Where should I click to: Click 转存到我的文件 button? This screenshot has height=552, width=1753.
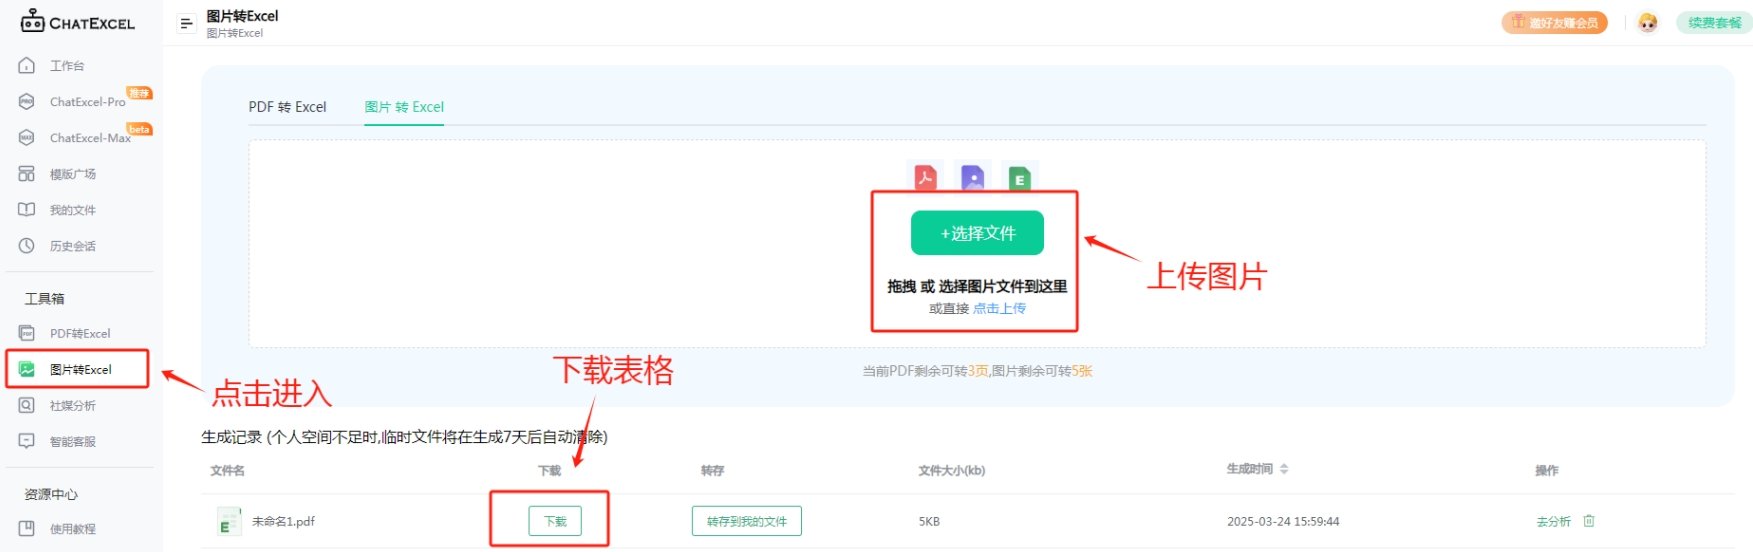[x=746, y=521]
